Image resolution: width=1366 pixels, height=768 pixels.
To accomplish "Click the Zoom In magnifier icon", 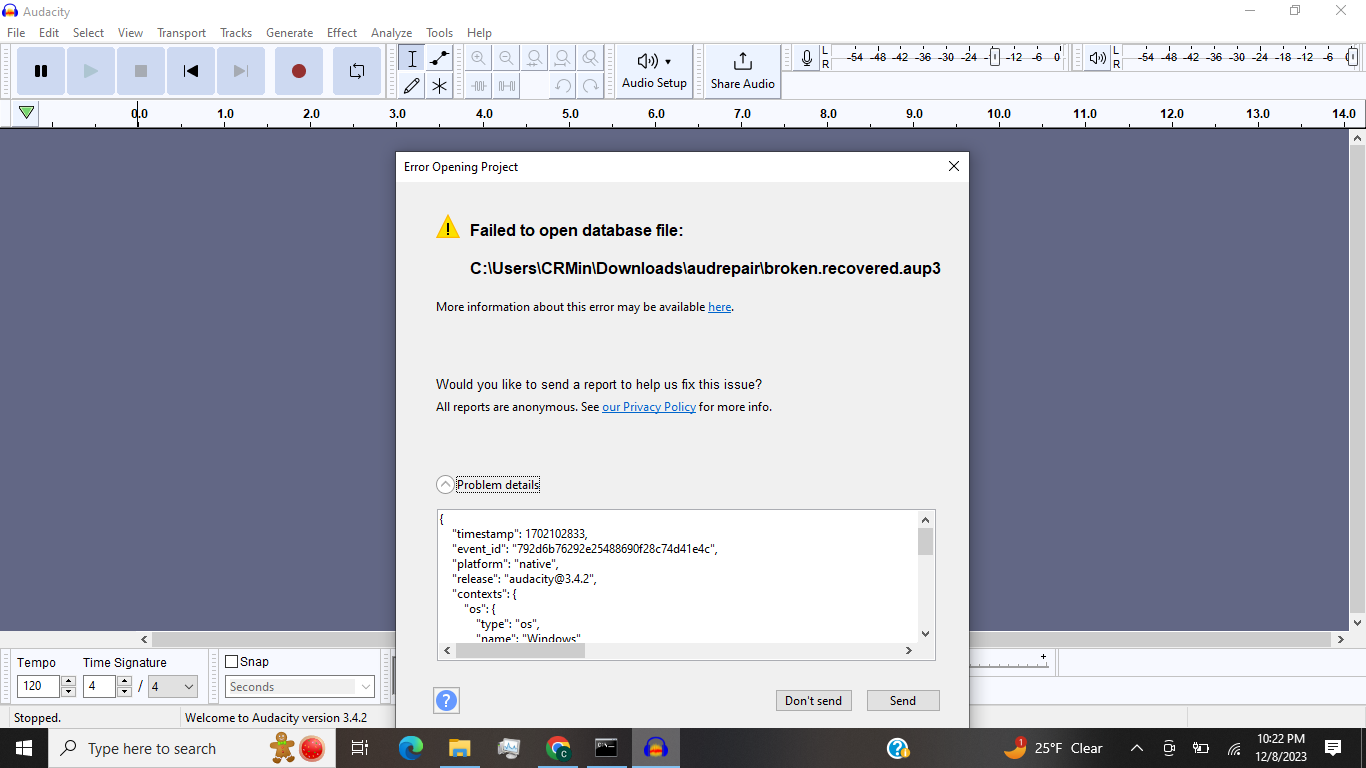I will pos(478,58).
